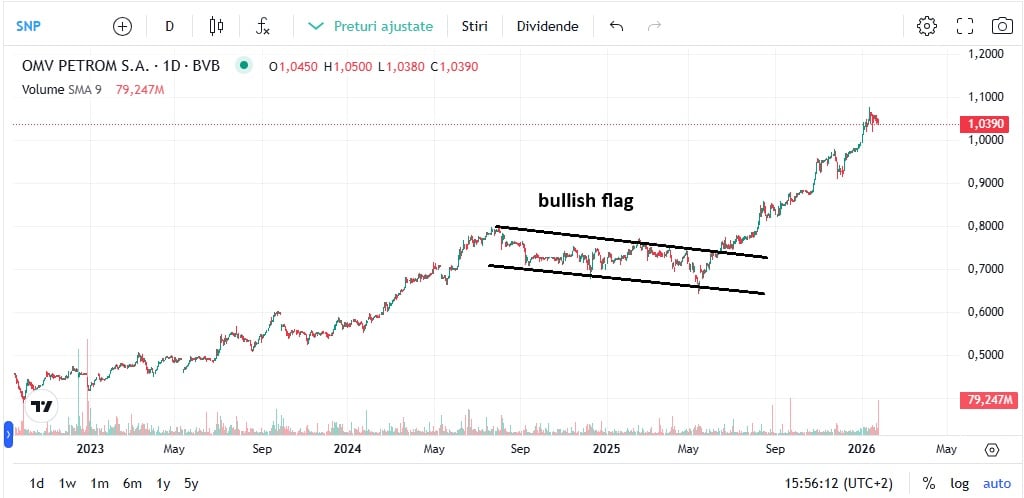
Task: Expand the Preturi ajustate dropdown
Action: pyautogui.click(x=370, y=26)
